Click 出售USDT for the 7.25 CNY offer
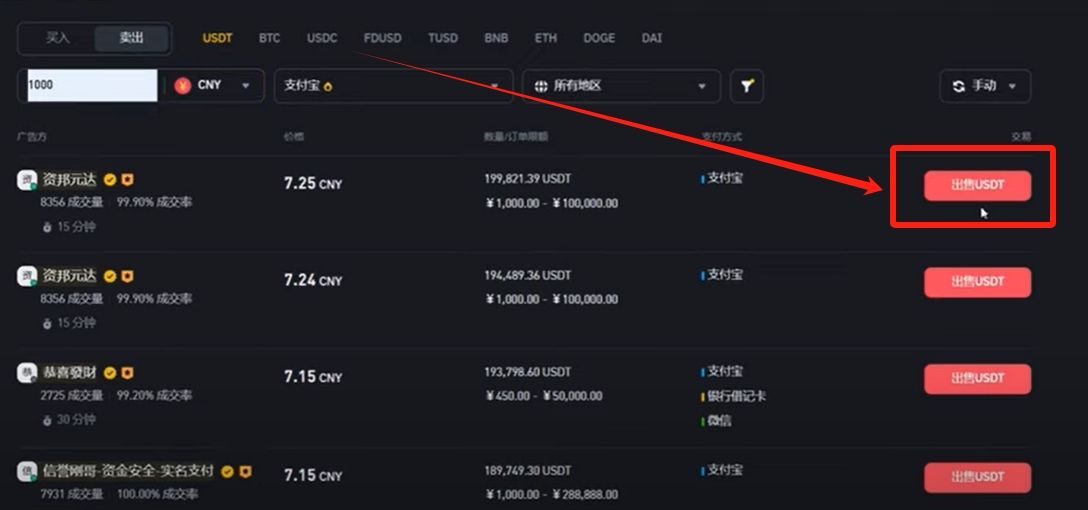This screenshot has height=510, width=1088. coord(977,185)
